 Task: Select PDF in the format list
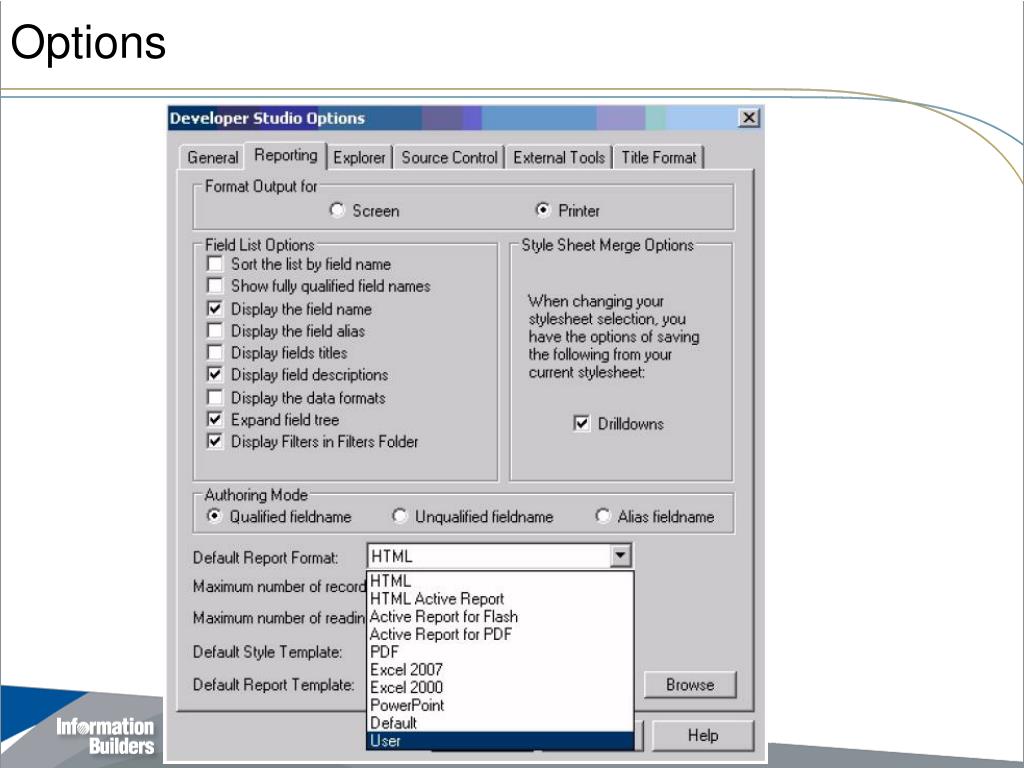[x=500, y=652]
